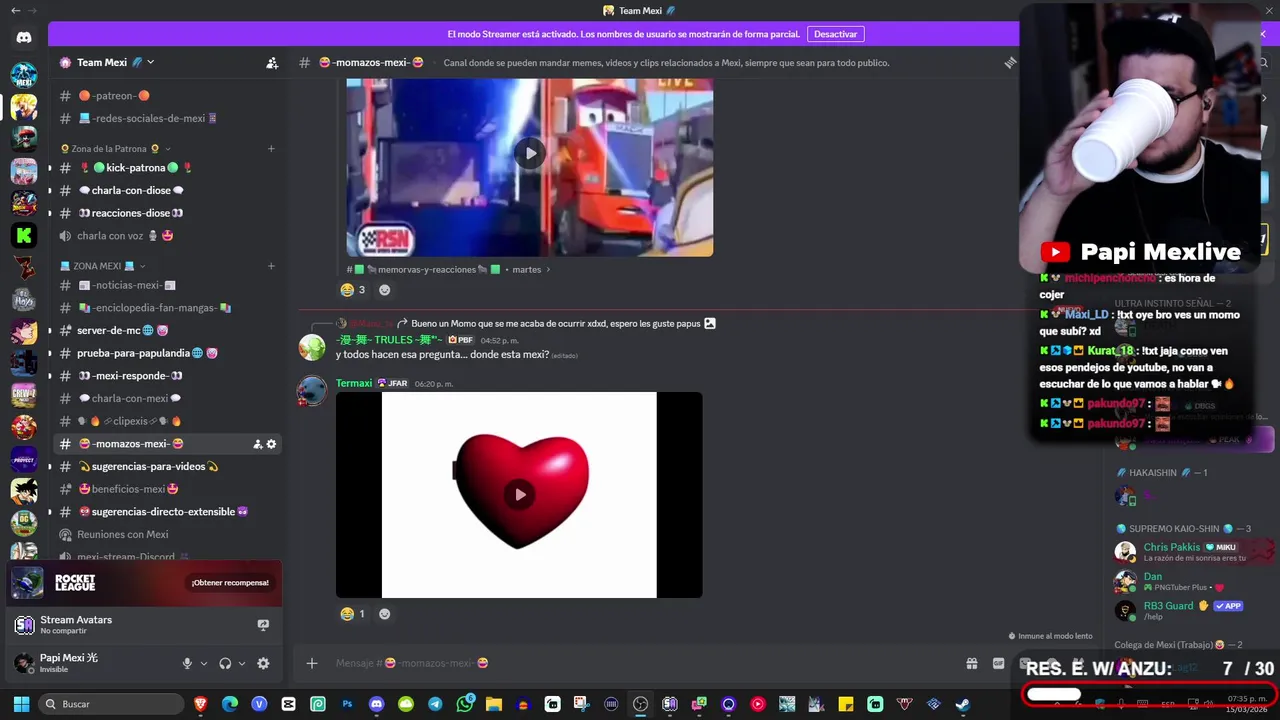
Task: Click ¡Obtener recompensa! Rocket League button
Action: click(230, 583)
